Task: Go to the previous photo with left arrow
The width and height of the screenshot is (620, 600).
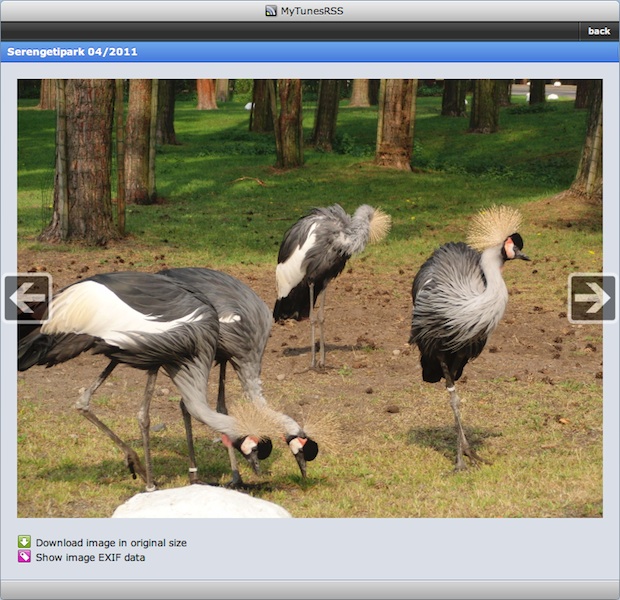Action: pyautogui.click(x=27, y=297)
